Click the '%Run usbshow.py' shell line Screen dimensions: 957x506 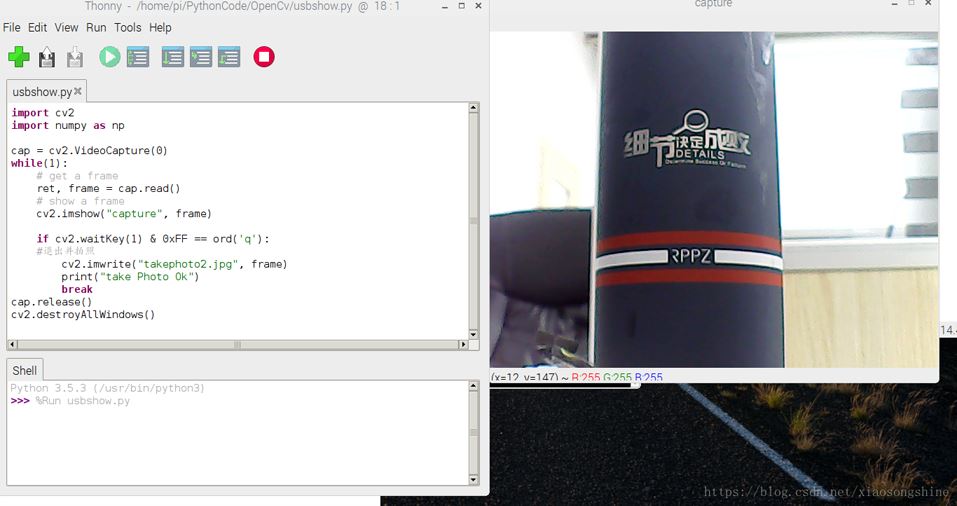82,401
